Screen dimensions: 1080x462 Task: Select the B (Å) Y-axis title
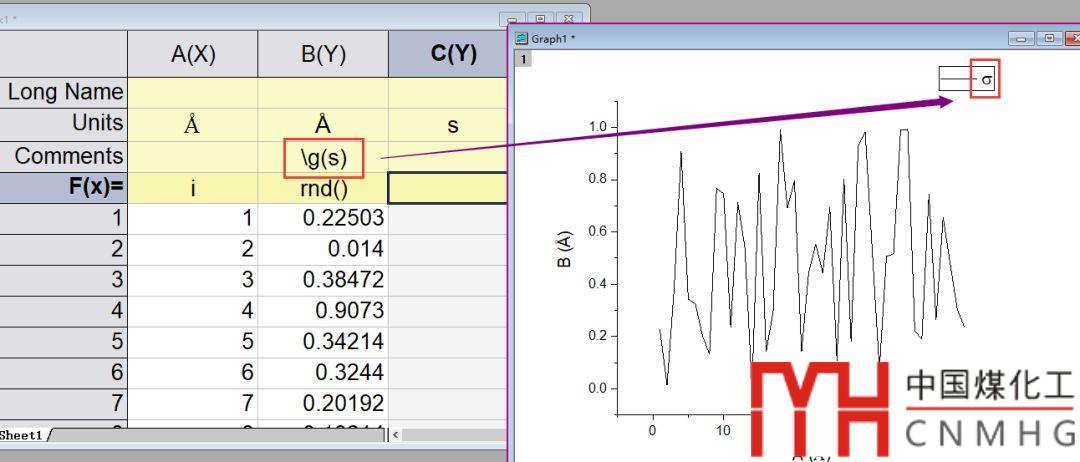click(567, 248)
